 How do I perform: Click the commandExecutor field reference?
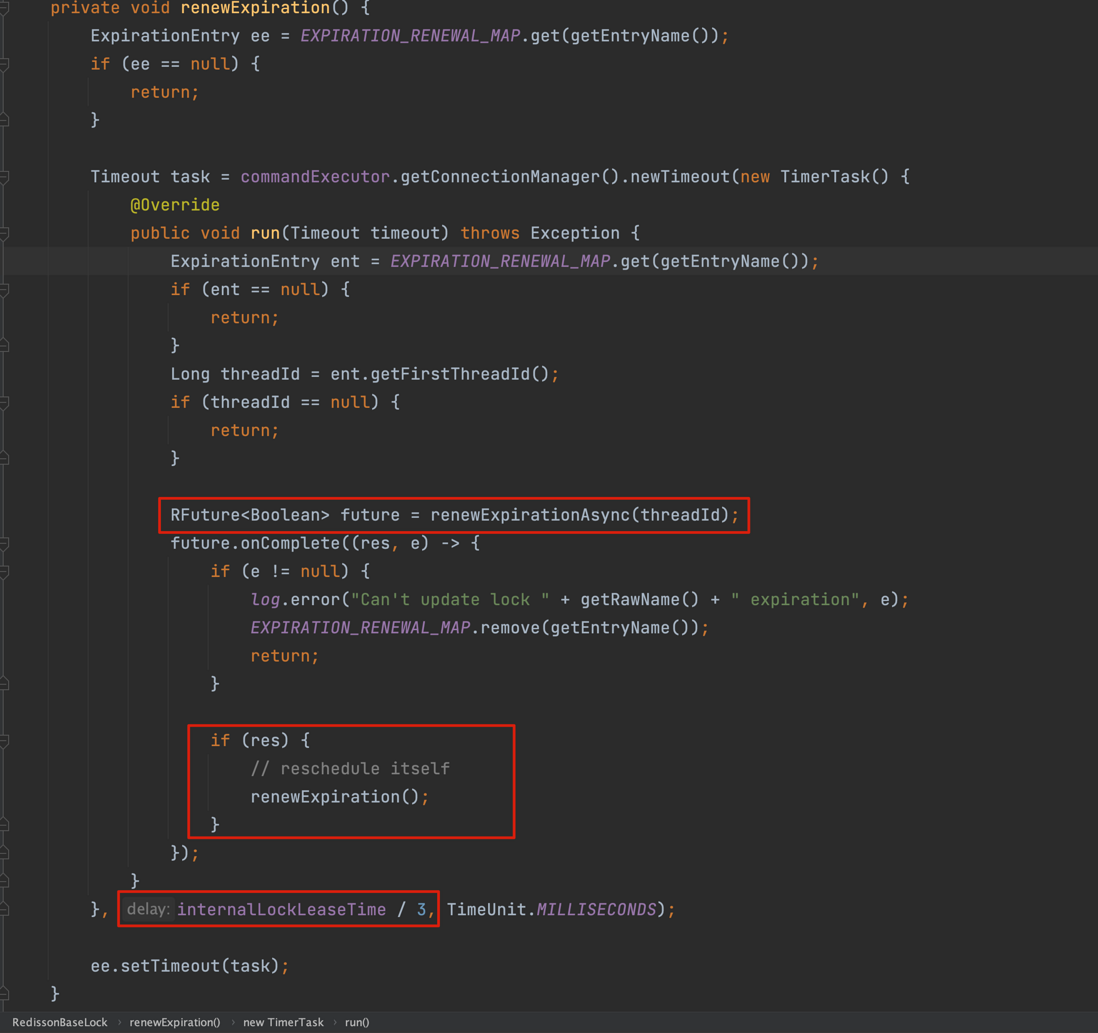click(x=315, y=176)
